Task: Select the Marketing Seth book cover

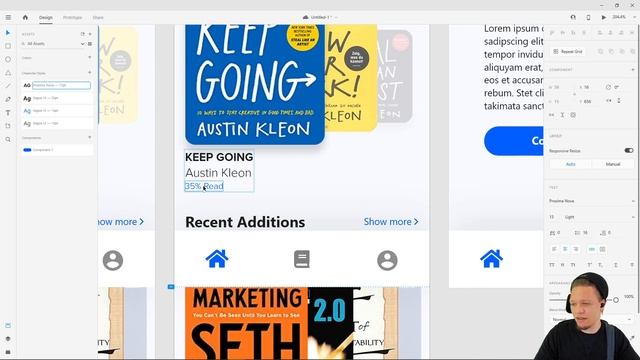Action: point(247,323)
